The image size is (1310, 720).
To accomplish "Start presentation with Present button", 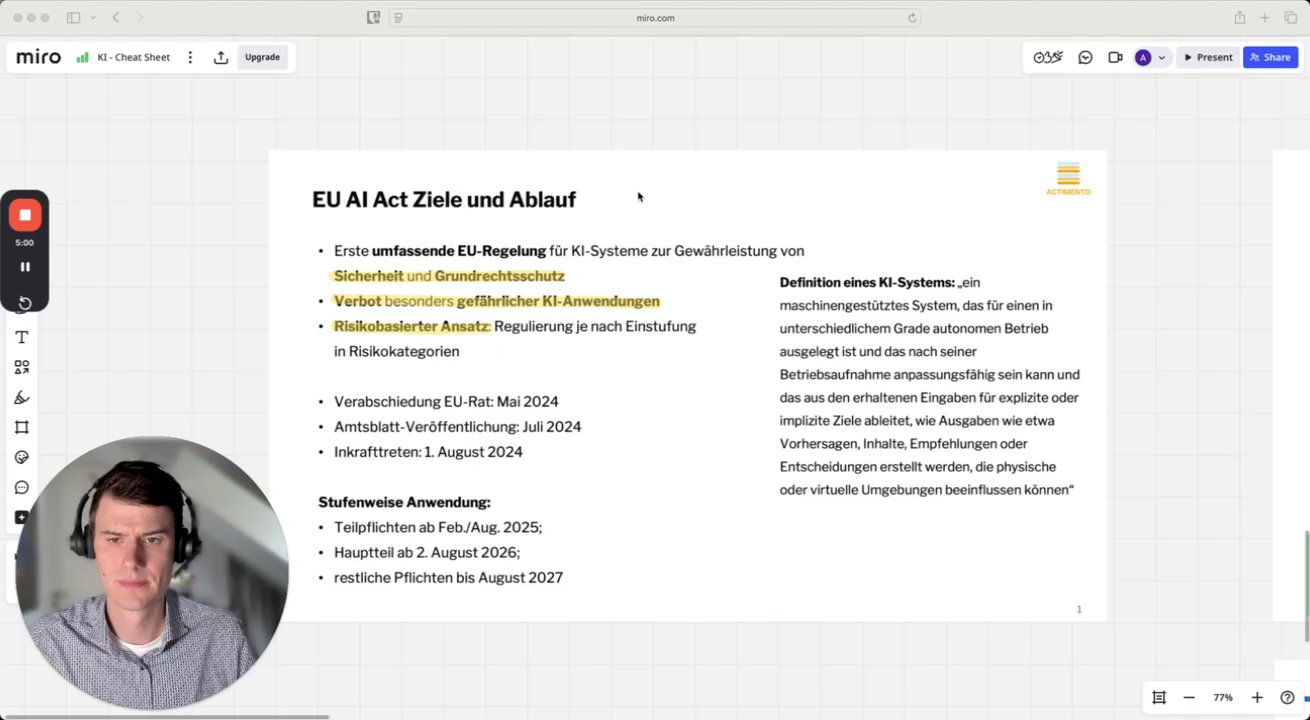I will coord(1208,57).
